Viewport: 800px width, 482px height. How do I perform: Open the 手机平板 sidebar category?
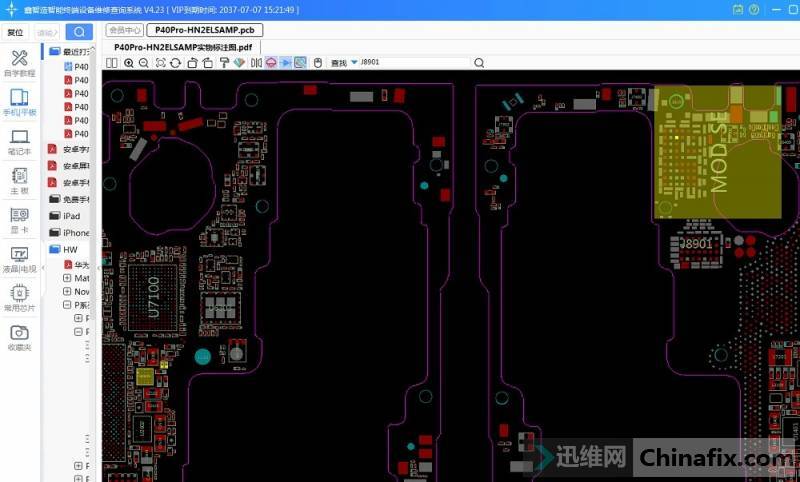(19, 103)
